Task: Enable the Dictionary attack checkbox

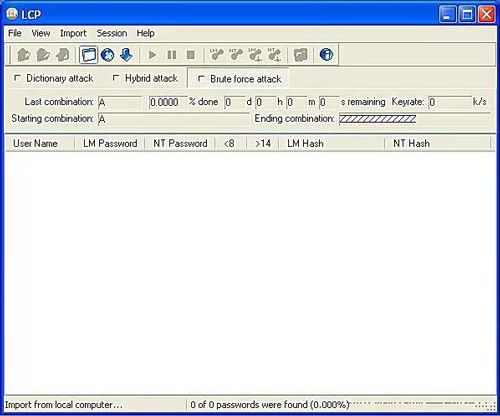Action: 17,78
